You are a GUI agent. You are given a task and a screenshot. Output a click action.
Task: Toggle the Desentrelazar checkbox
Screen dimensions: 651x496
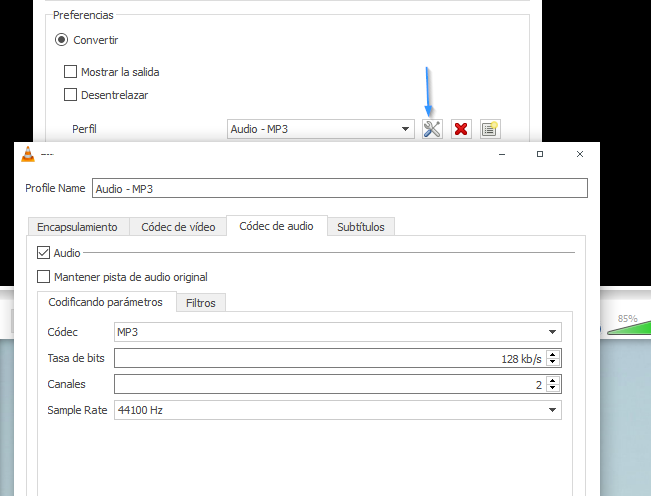(x=70, y=95)
